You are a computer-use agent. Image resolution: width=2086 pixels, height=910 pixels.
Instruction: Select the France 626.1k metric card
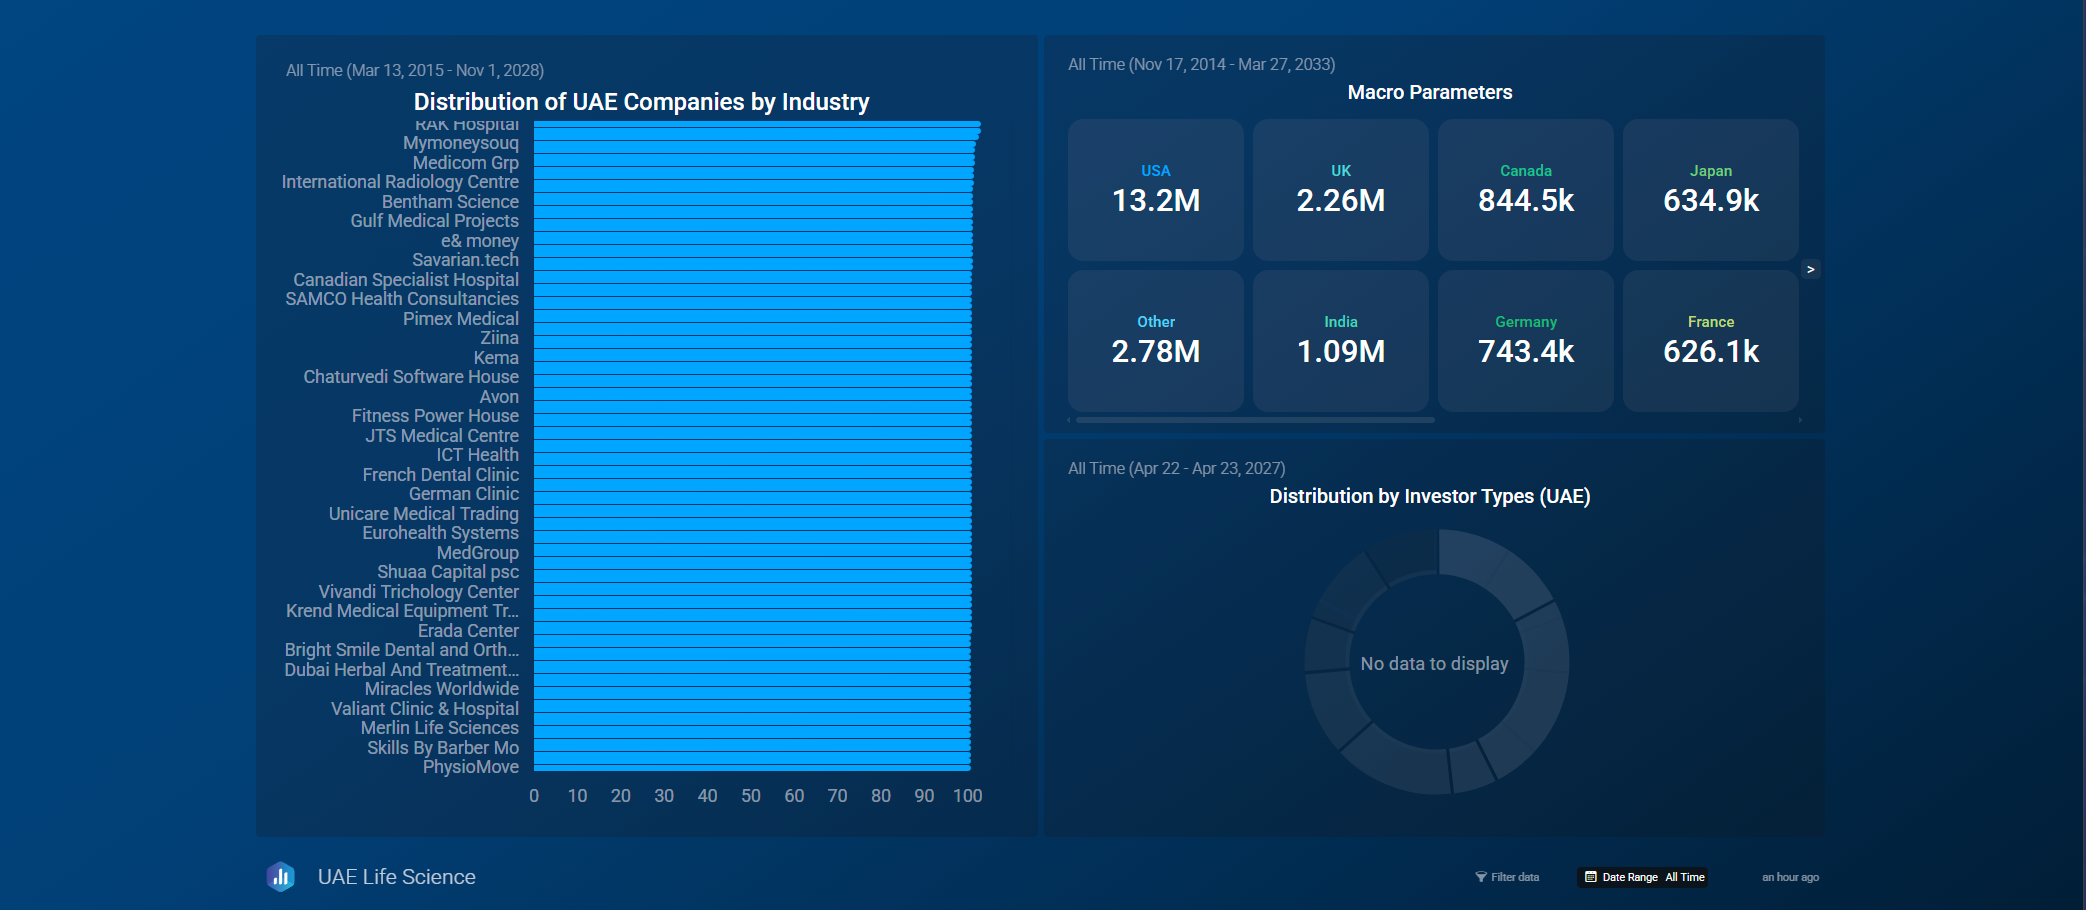[1710, 341]
